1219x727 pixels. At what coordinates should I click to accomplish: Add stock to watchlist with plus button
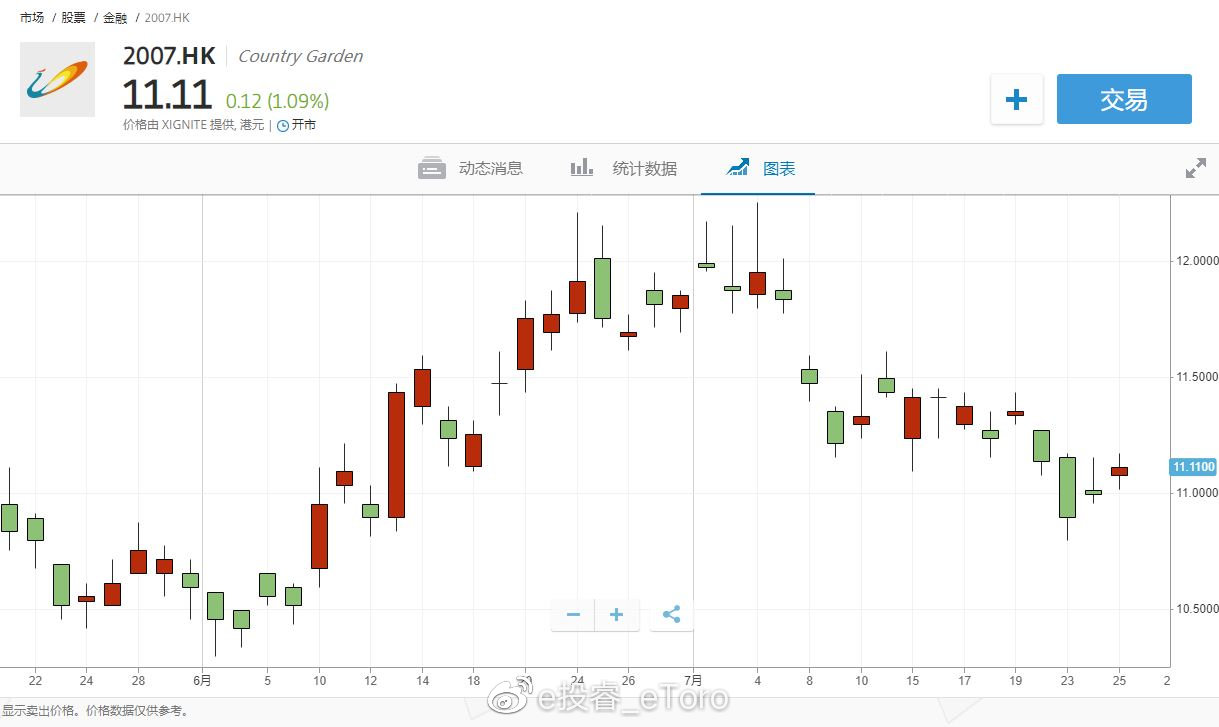click(1016, 99)
